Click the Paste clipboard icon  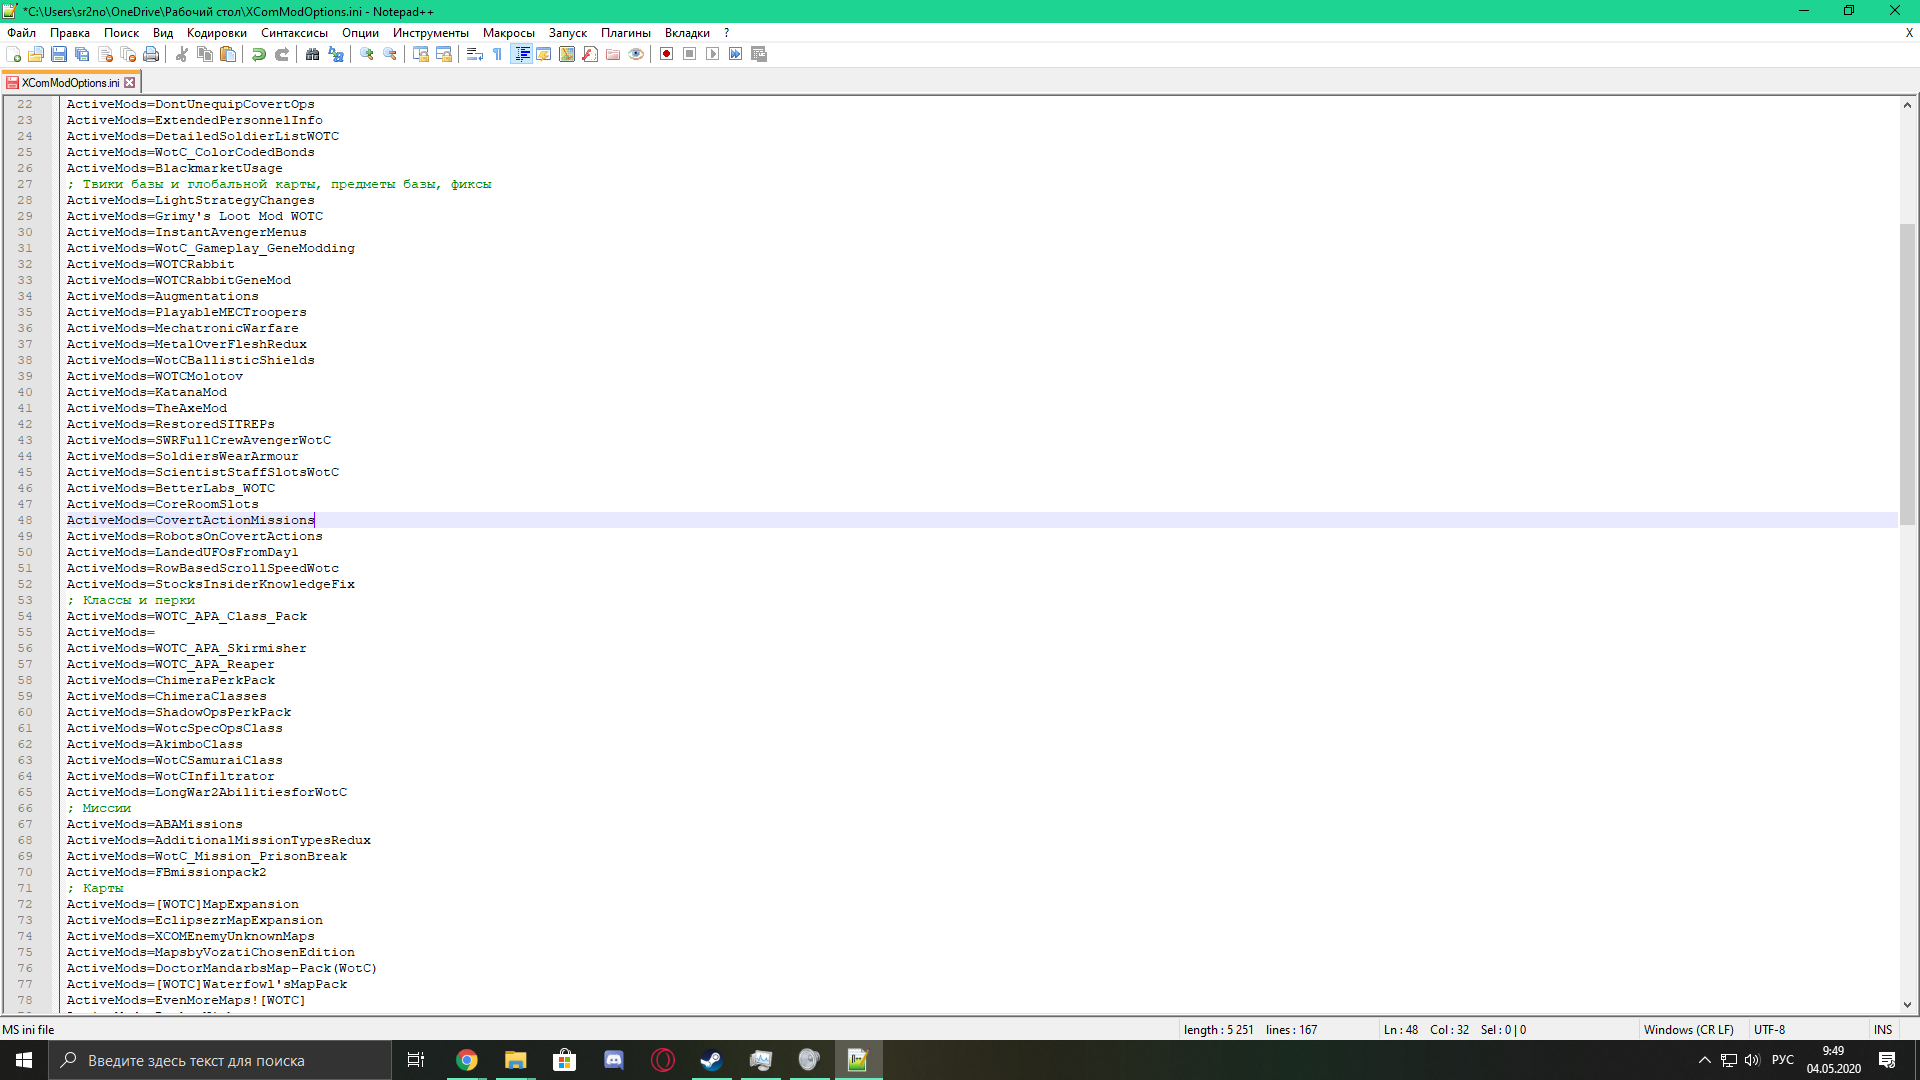click(x=228, y=54)
